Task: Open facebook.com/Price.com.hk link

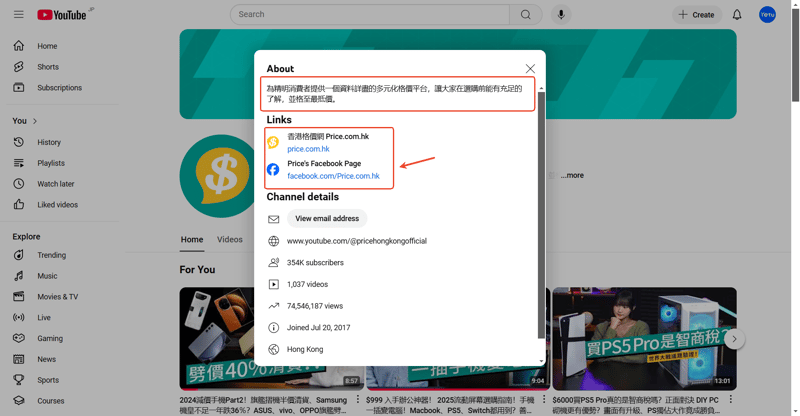Action: [x=333, y=176]
